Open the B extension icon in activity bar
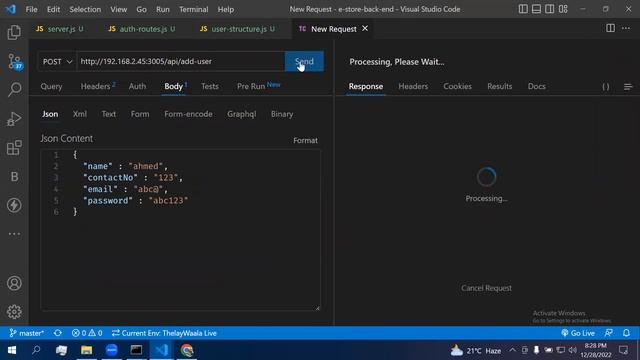The width and height of the screenshot is (640, 360). click(x=14, y=176)
